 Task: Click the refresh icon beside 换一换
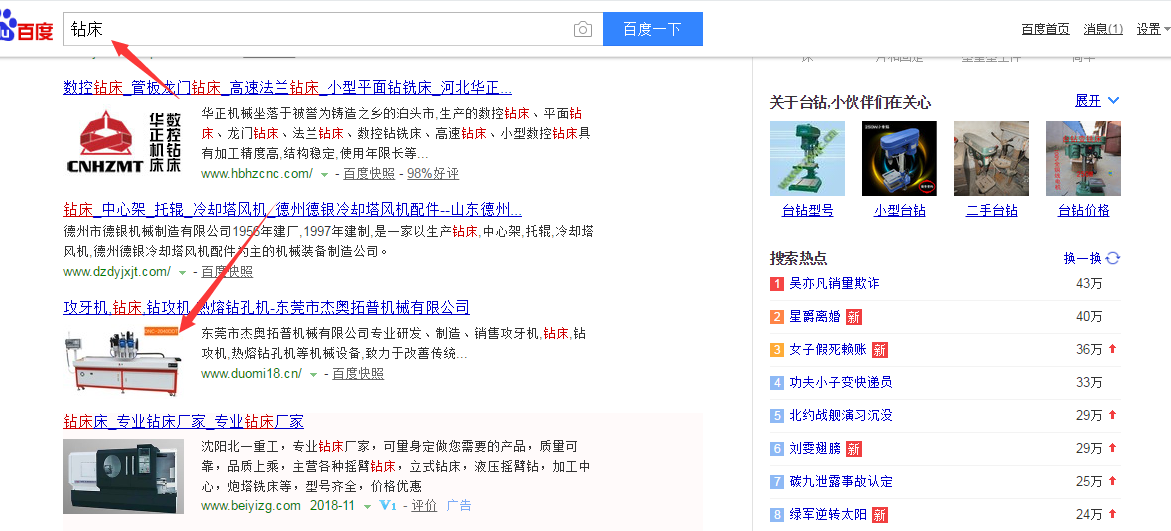click(x=1113, y=258)
